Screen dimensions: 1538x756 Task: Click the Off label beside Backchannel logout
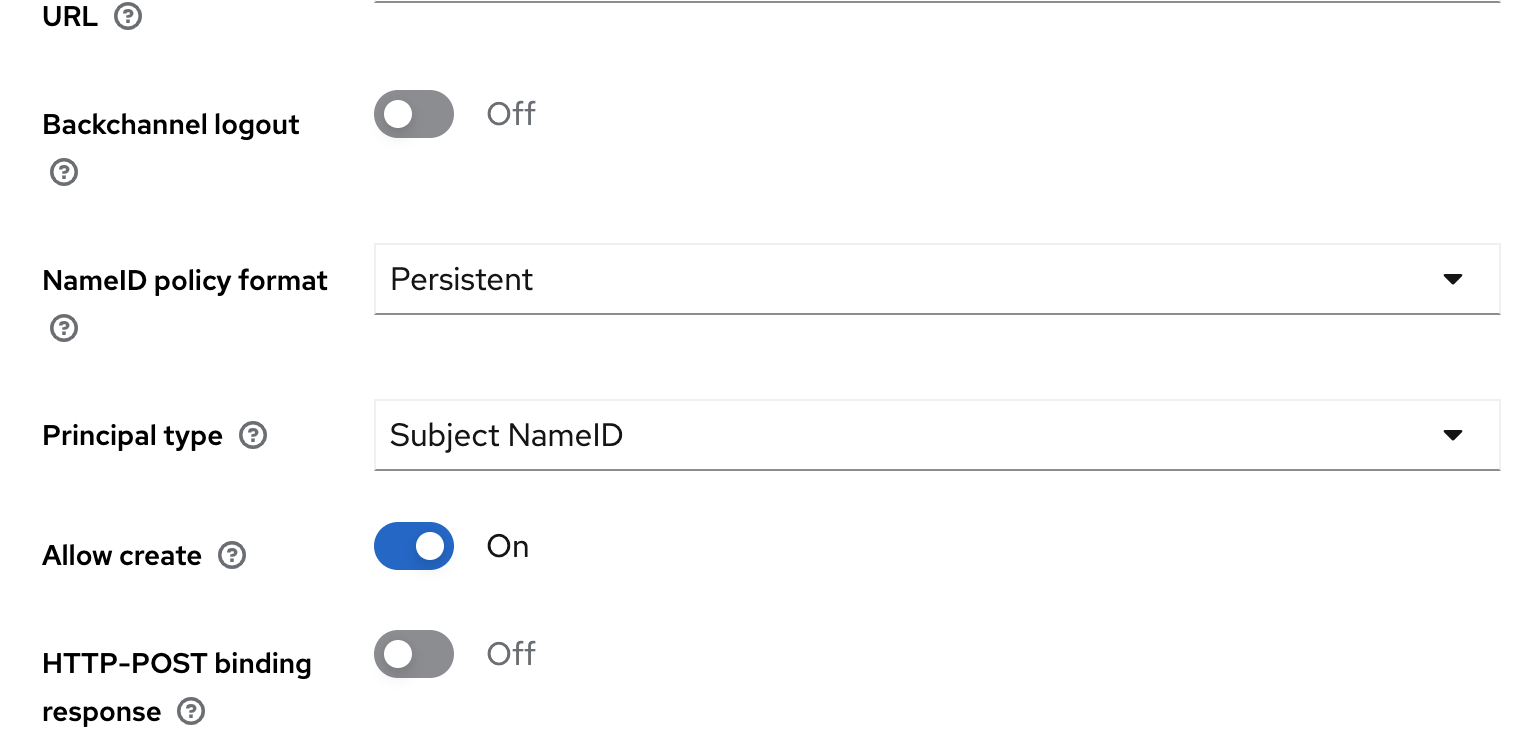[510, 114]
